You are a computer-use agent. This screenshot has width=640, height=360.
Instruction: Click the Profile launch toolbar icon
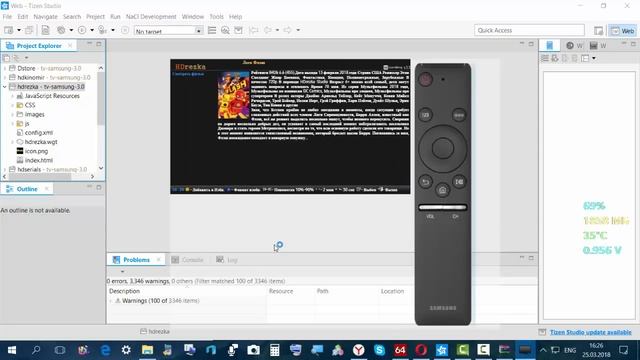[x=102, y=30]
